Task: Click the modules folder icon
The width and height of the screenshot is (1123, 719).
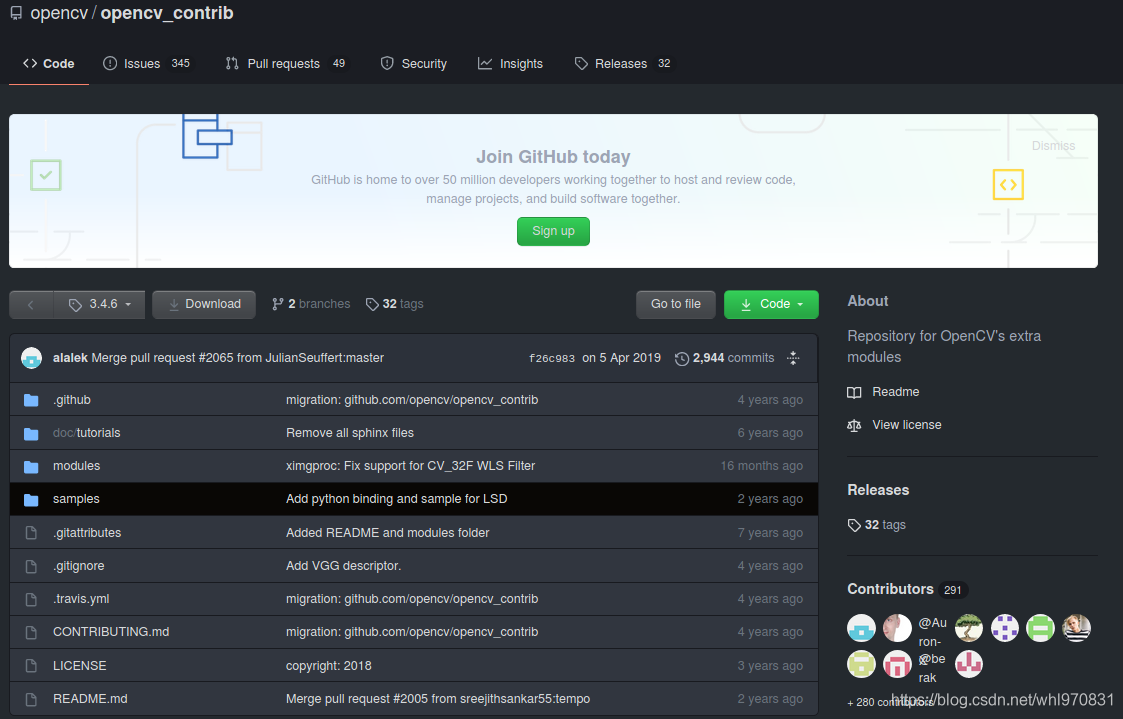Action: [x=31, y=466]
